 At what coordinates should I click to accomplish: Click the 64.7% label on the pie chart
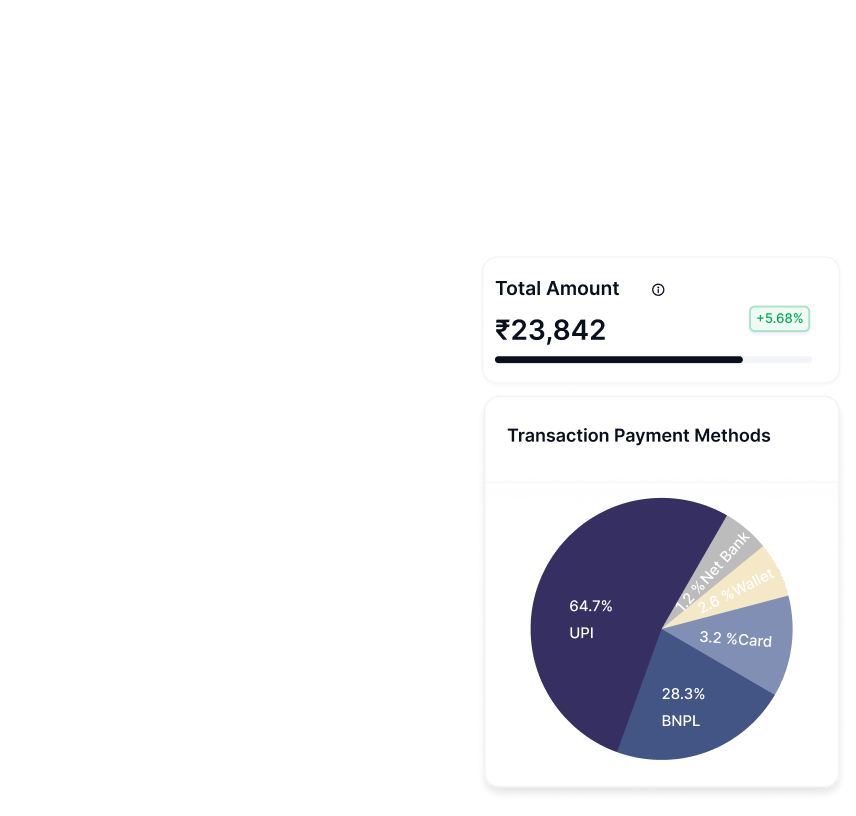tap(591, 606)
